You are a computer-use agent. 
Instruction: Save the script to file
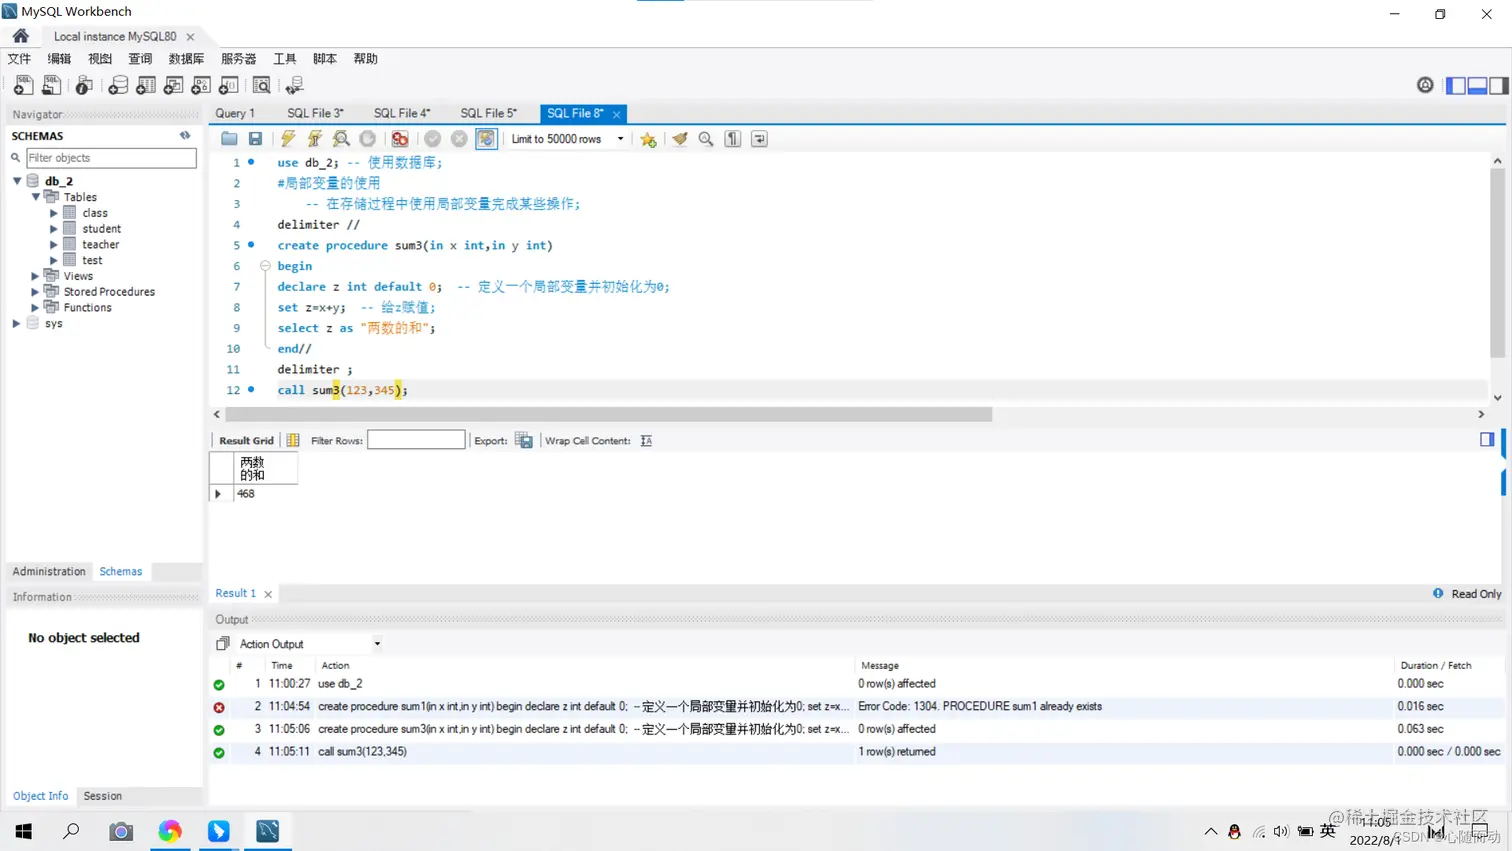[x=256, y=139]
